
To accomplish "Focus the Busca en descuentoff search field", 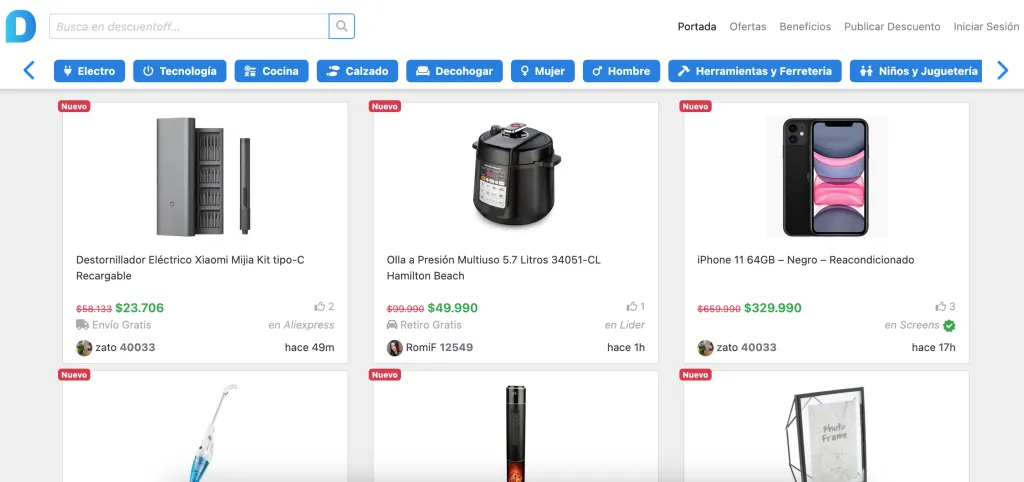I will pyautogui.click(x=189, y=26).
